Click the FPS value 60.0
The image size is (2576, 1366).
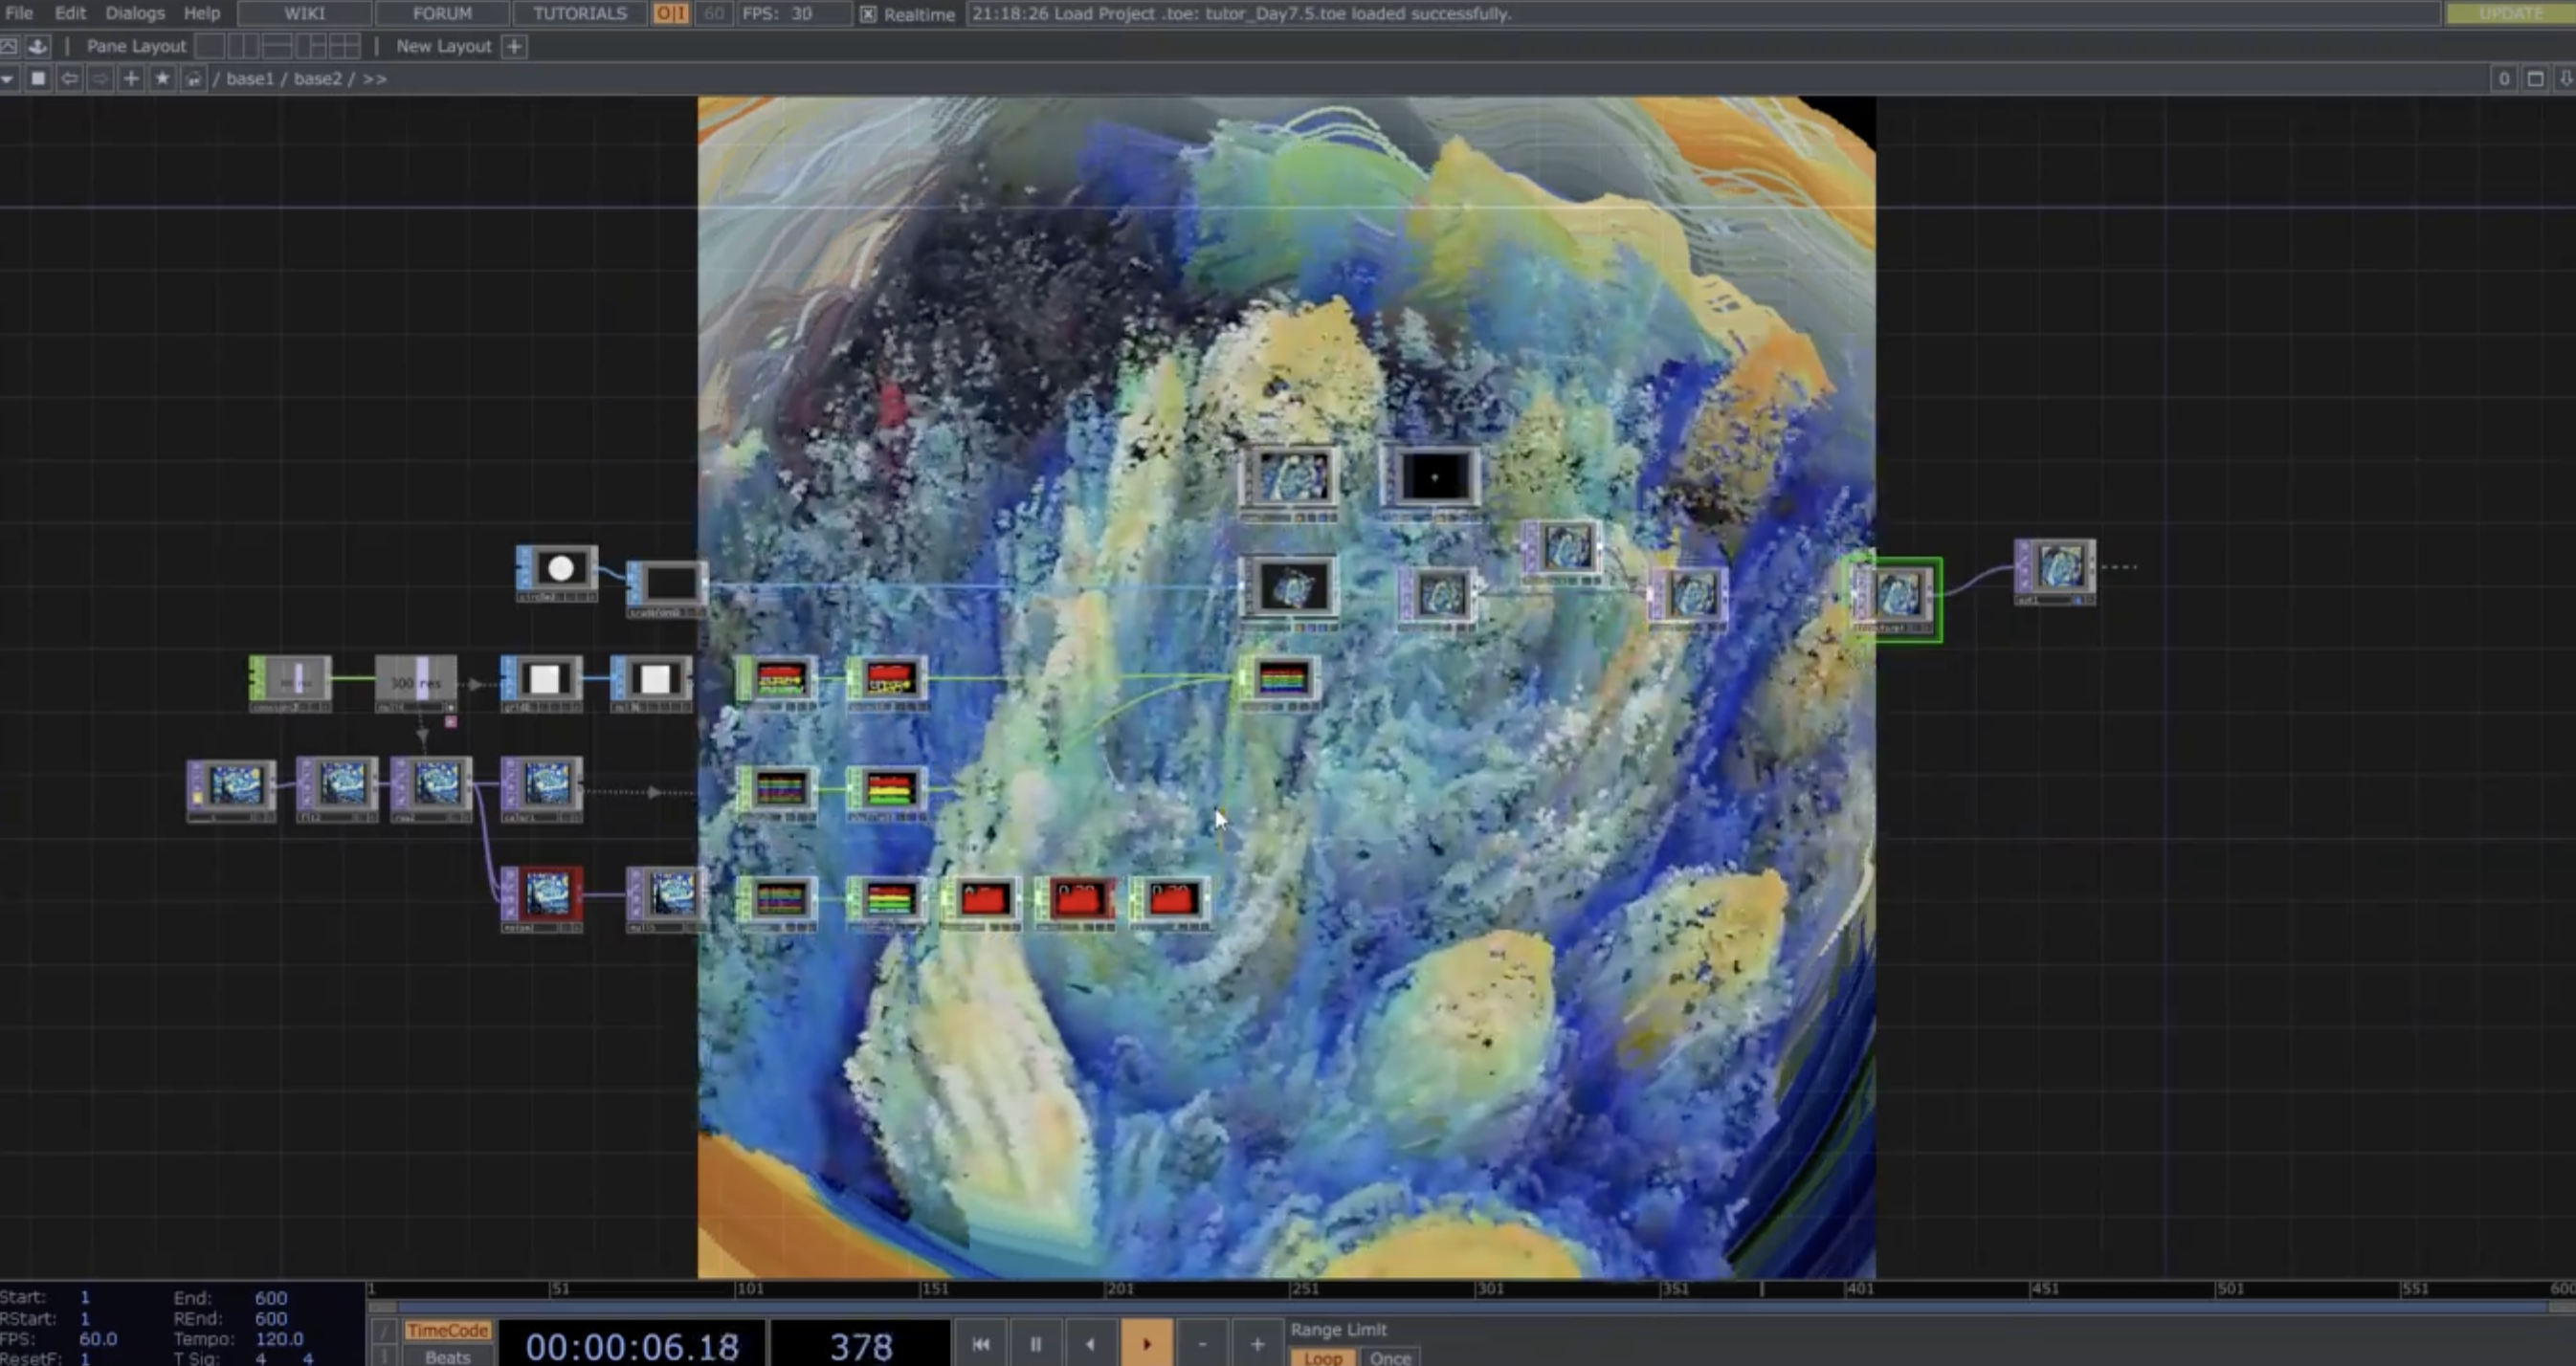(98, 1338)
